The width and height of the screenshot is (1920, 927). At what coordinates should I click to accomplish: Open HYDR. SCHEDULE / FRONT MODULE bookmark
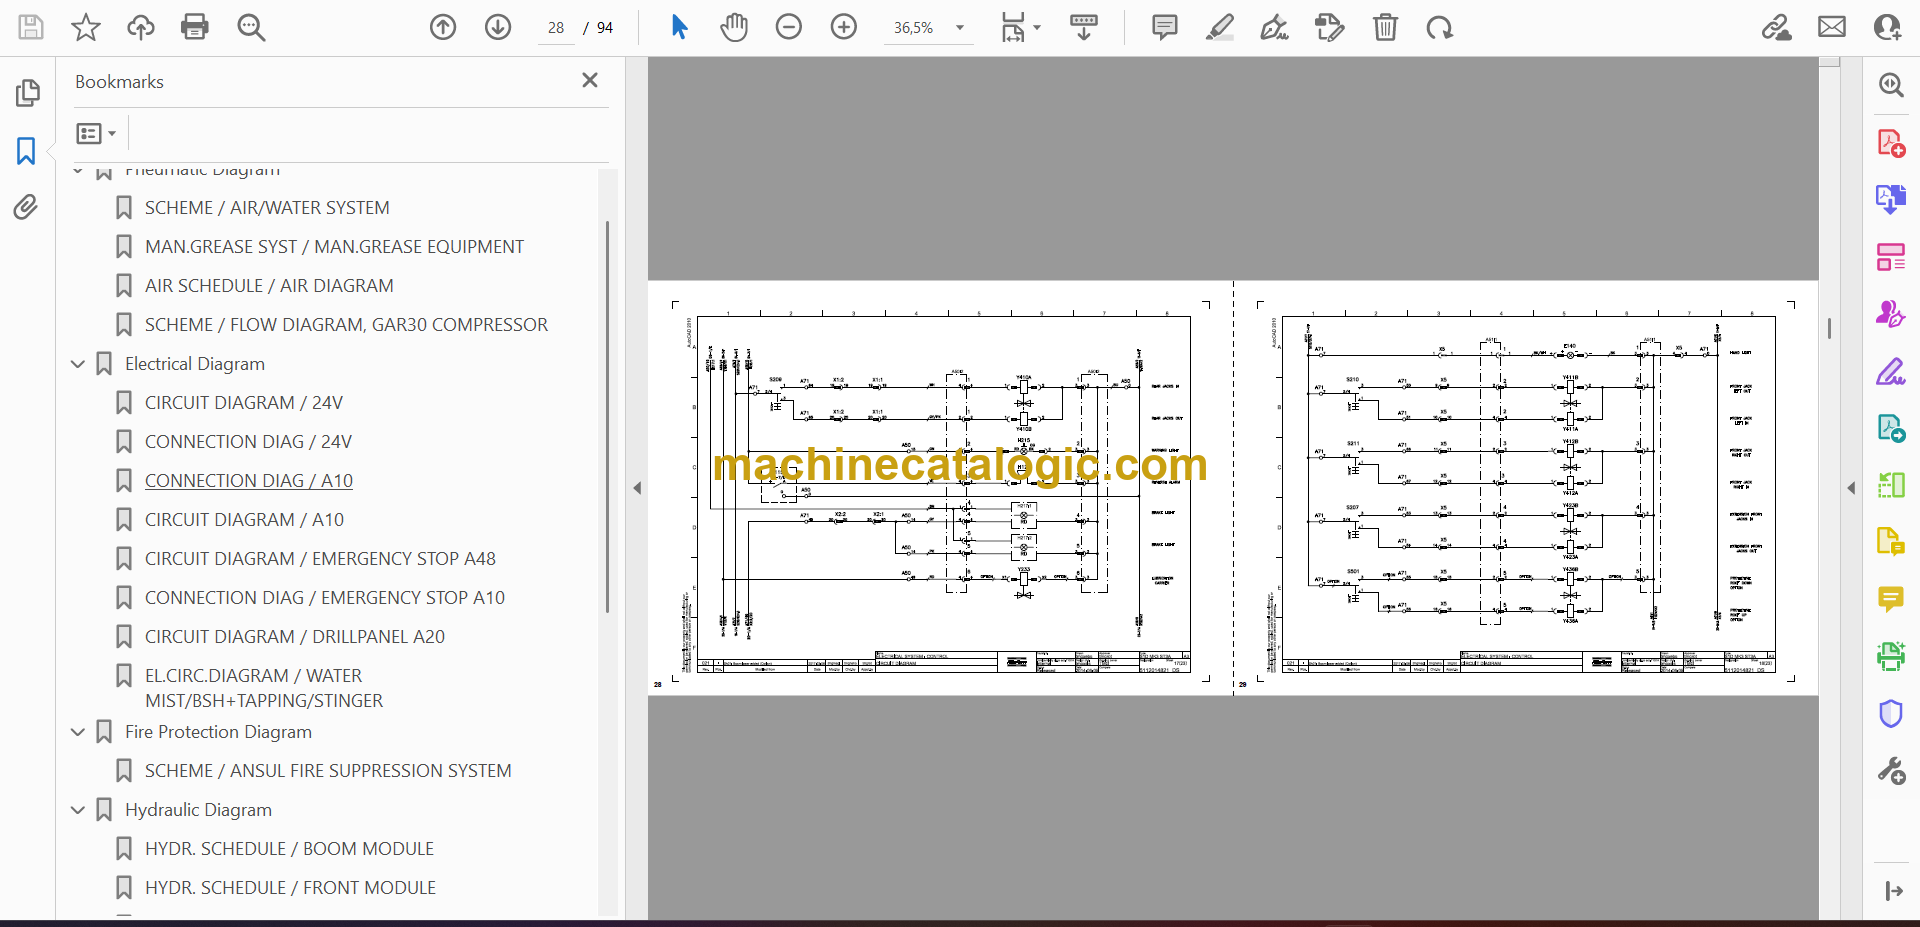click(x=290, y=888)
